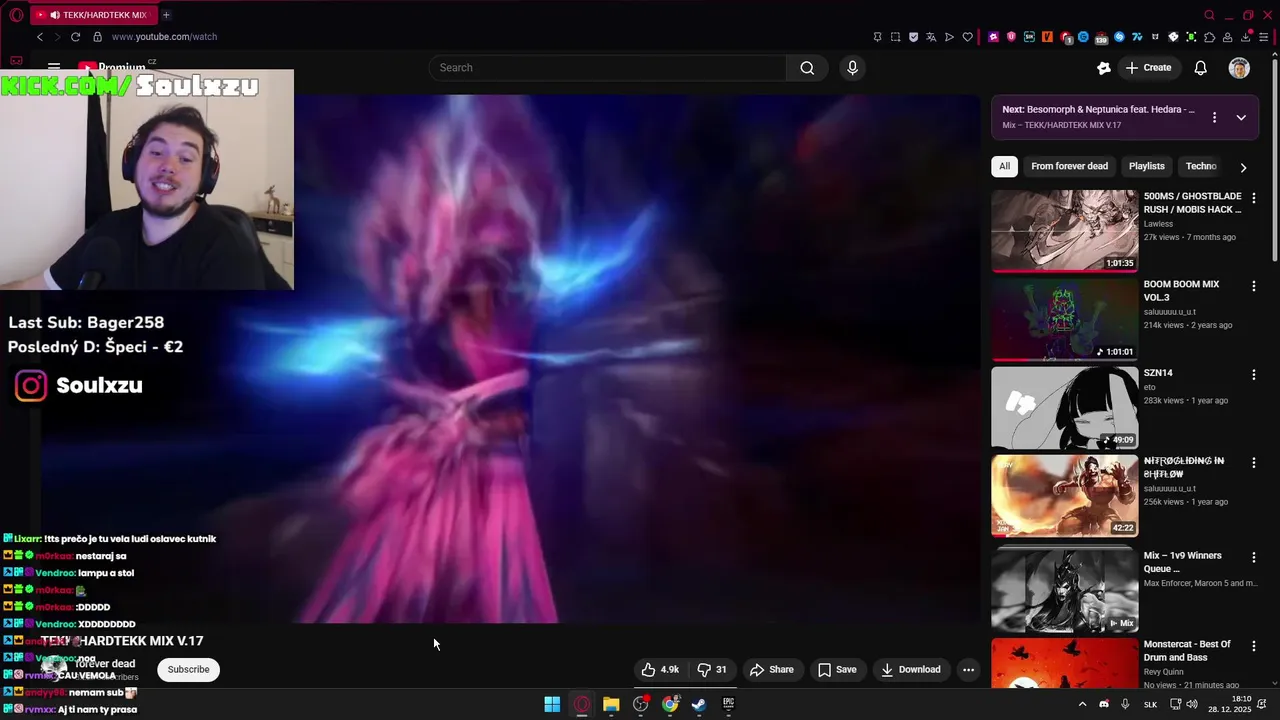The height and width of the screenshot is (720, 1280).
Task: Select the All filter chip
Action: tap(1004, 166)
